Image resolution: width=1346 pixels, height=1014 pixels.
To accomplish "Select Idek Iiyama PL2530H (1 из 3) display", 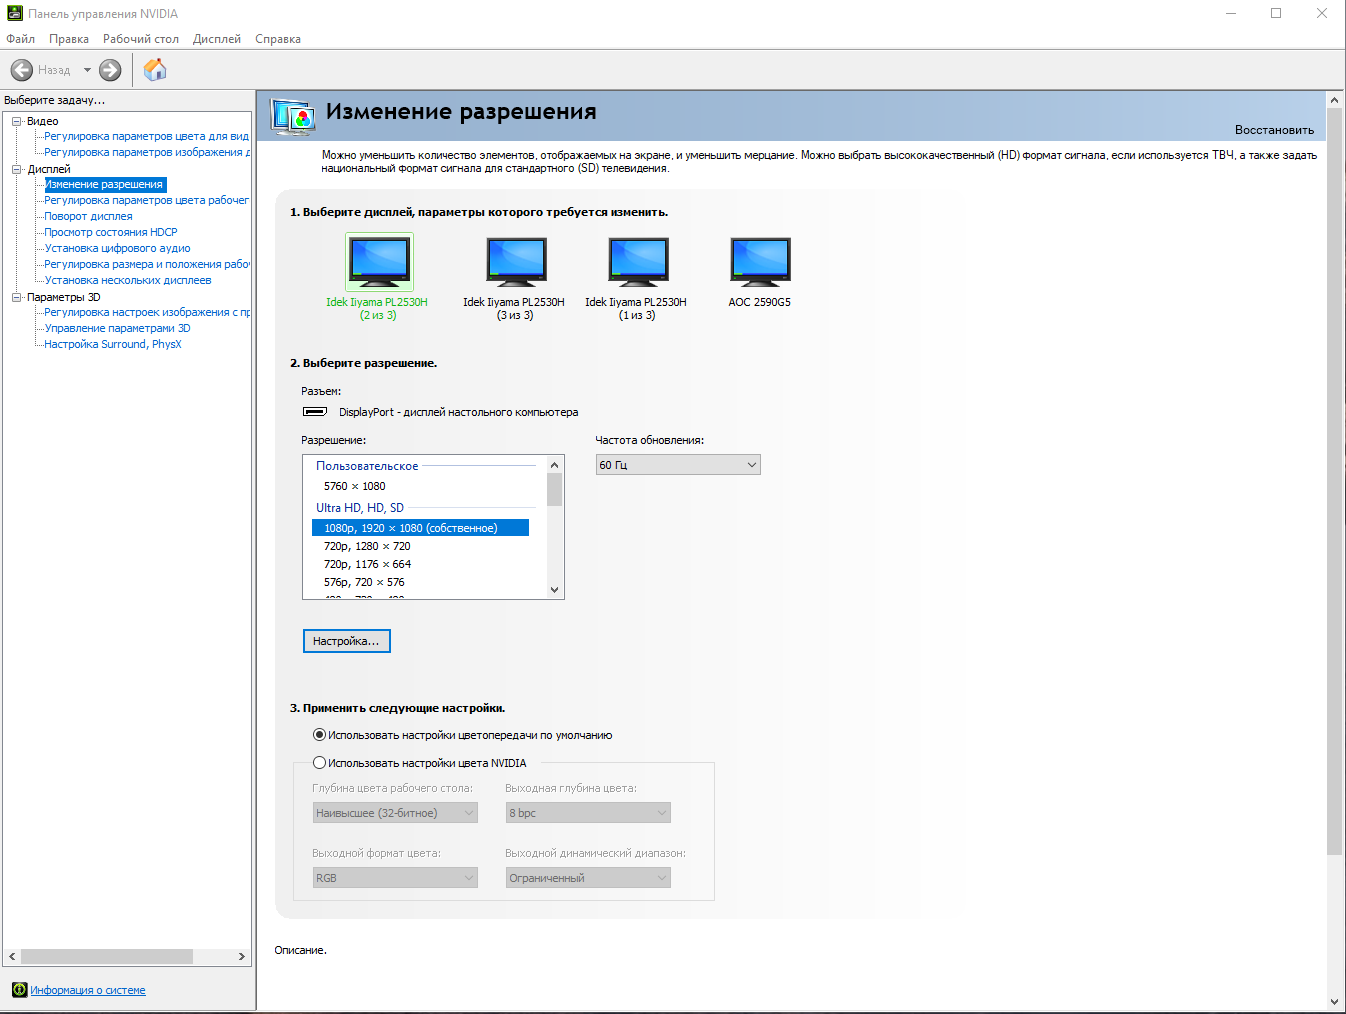I will (637, 278).
